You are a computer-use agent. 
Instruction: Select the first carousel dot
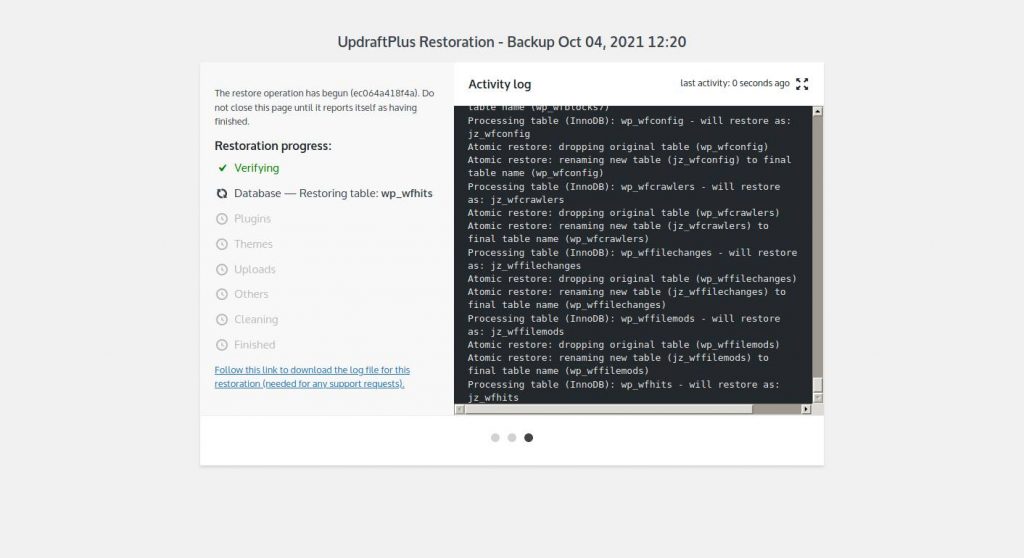[495, 438]
